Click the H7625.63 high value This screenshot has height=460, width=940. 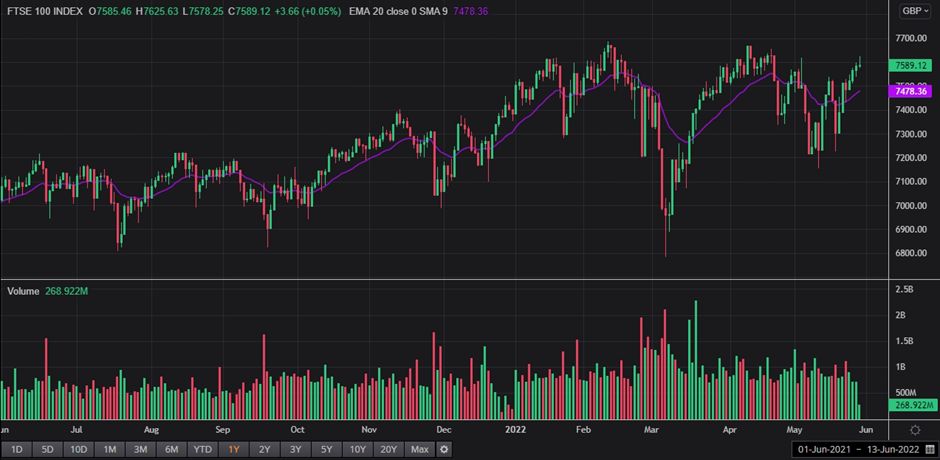pos(155,11)
